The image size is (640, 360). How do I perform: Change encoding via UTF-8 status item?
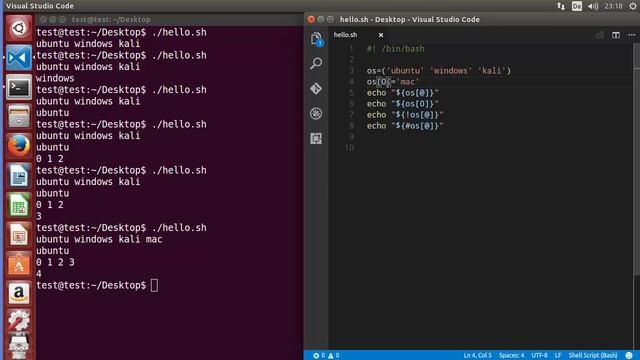(539, 355)
